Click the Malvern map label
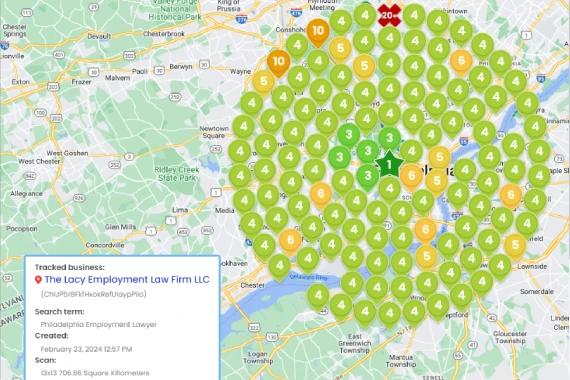The height and width of the screenshot is (380, 570). pyautogui.click(x=117, y=78)
